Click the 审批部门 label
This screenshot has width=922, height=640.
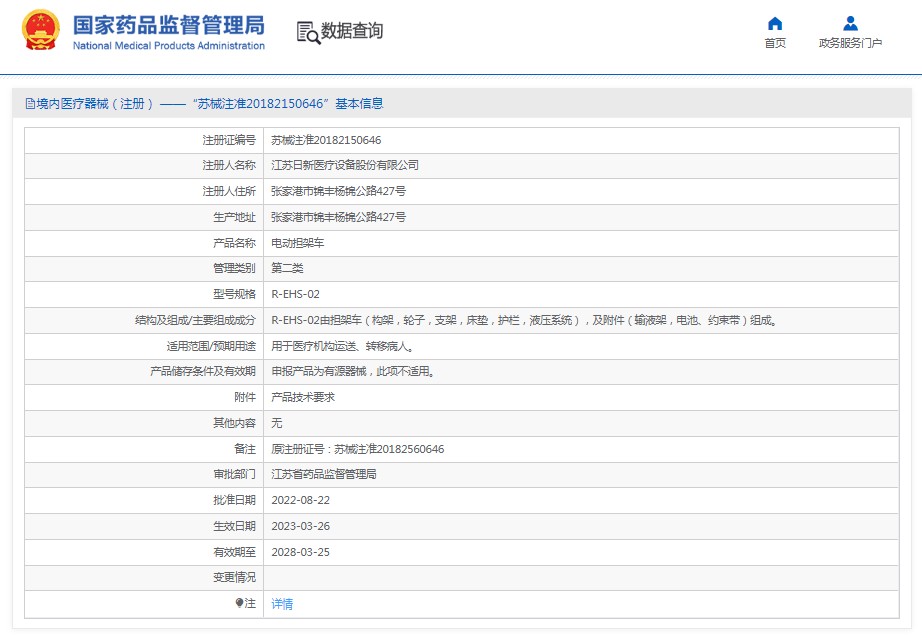(x=234, y=474)
